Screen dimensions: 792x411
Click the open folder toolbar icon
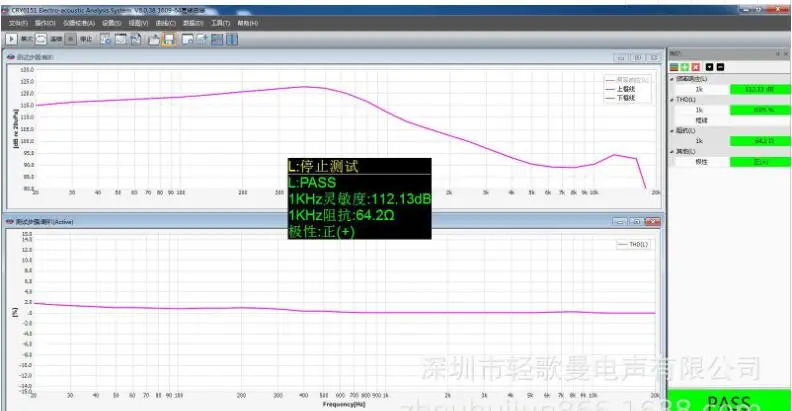coord(154,39)
